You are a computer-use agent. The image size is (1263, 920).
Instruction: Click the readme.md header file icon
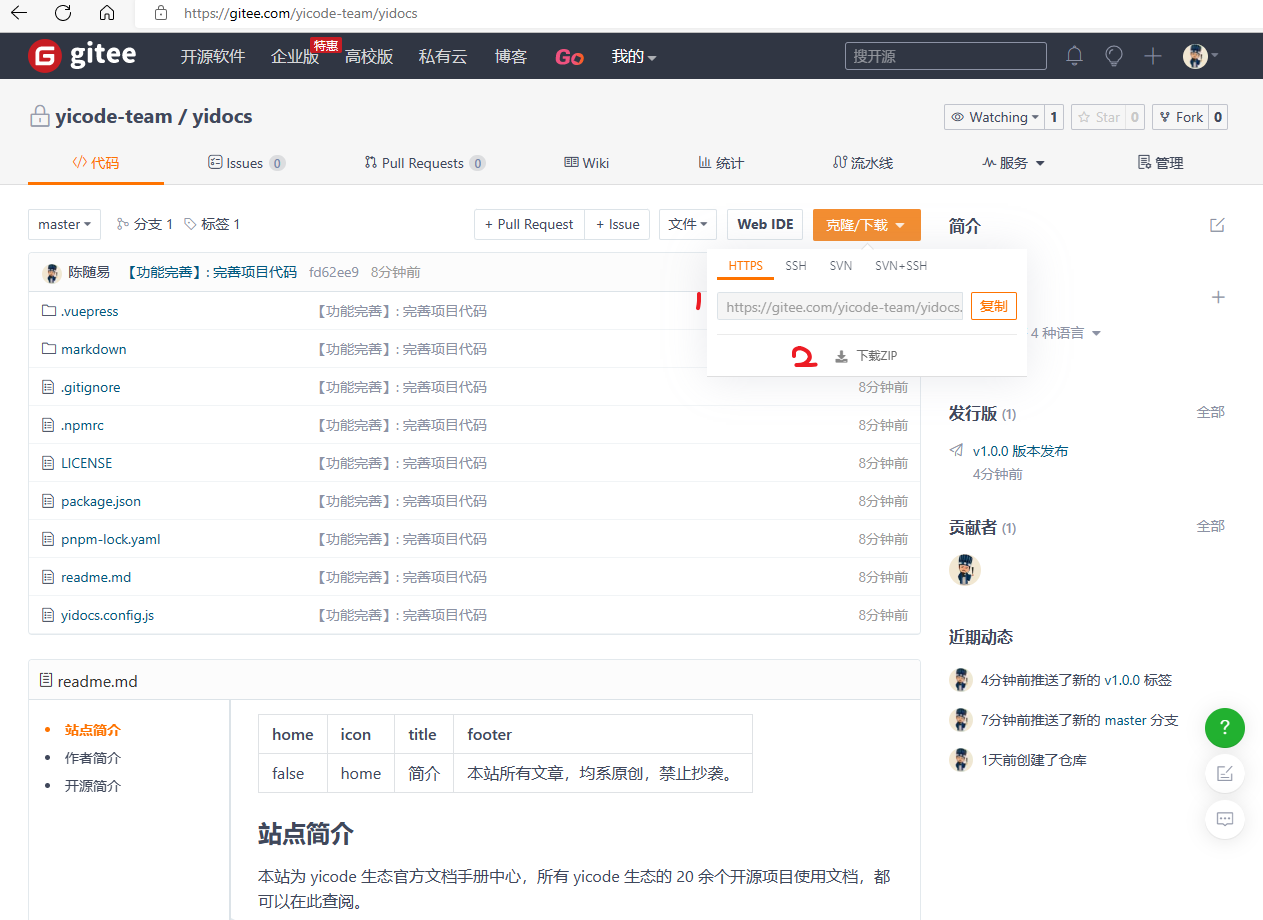click(46, 681)
